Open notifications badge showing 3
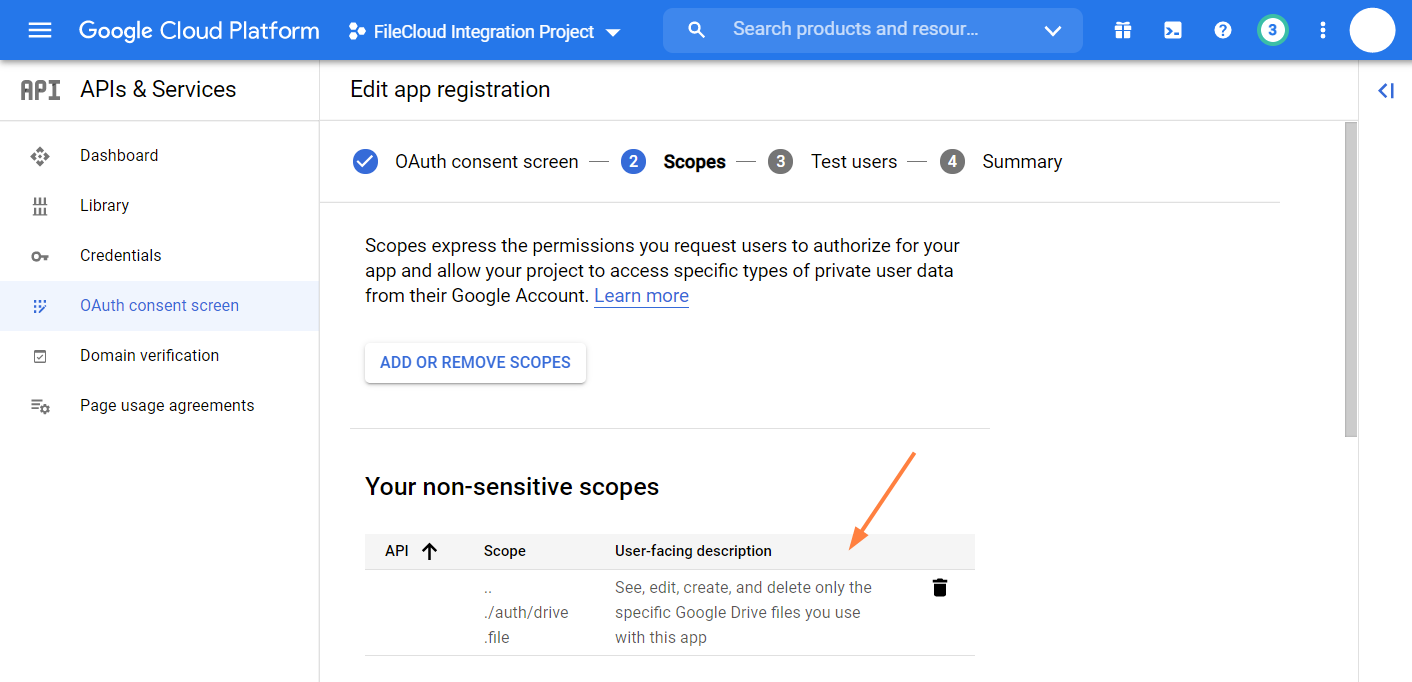This screenshot has height=682, width=1412. coord(1272,30)
